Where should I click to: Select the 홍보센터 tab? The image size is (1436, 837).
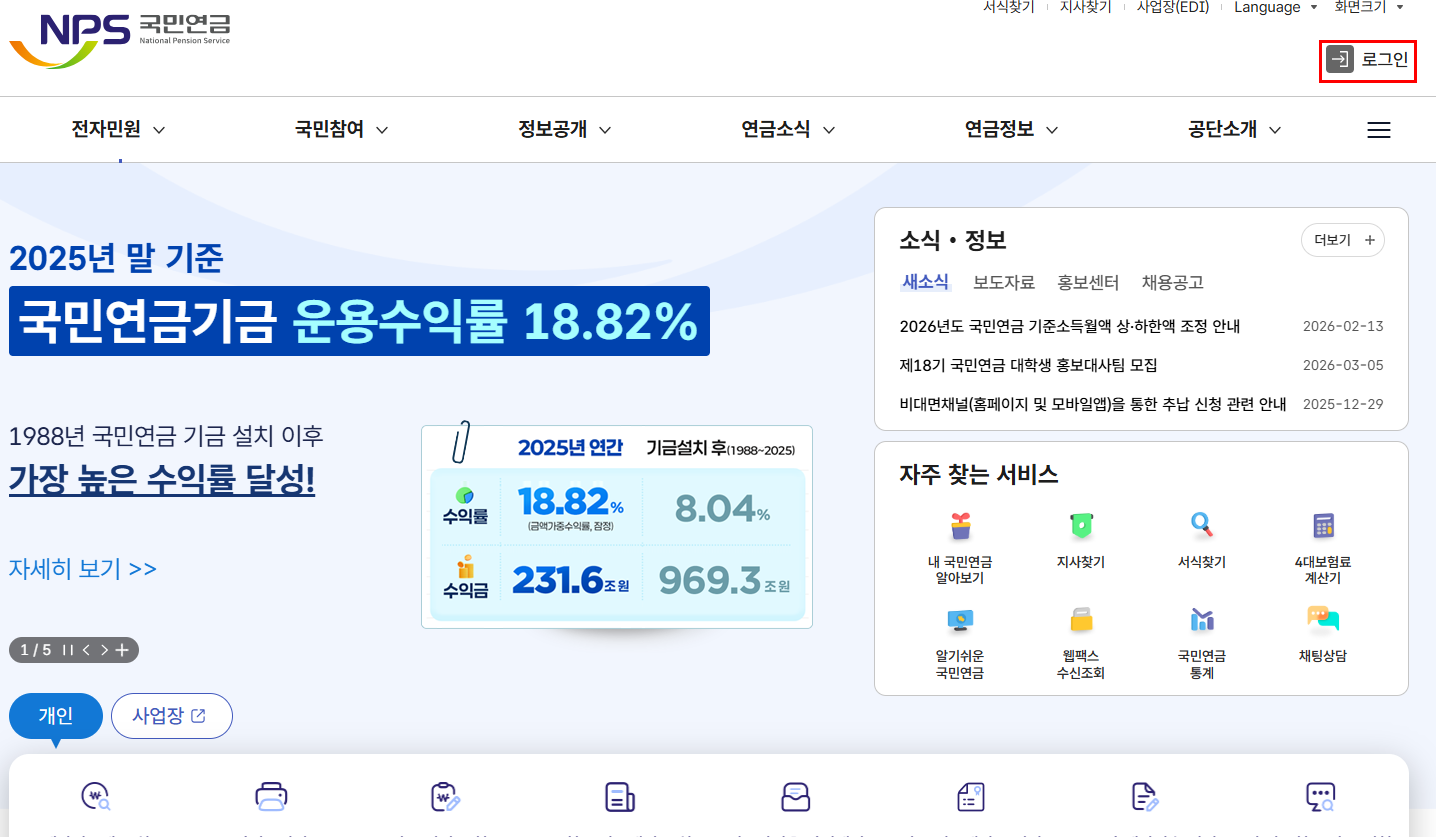pyautogui.click(x=1088, y=282)
